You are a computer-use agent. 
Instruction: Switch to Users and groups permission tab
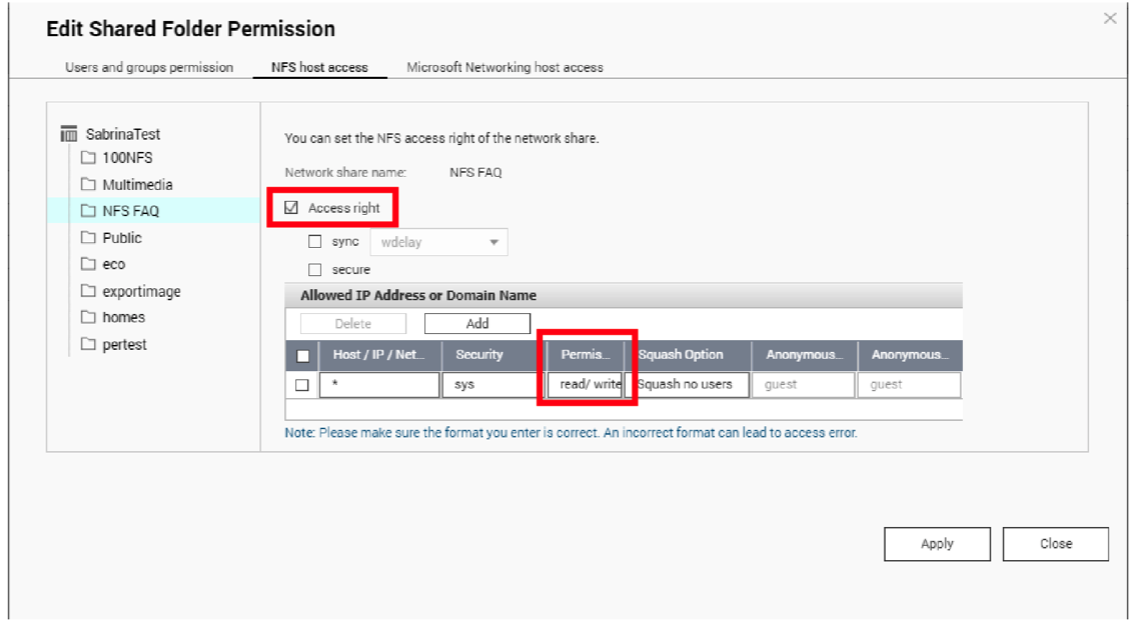click(x=149, y=67)
